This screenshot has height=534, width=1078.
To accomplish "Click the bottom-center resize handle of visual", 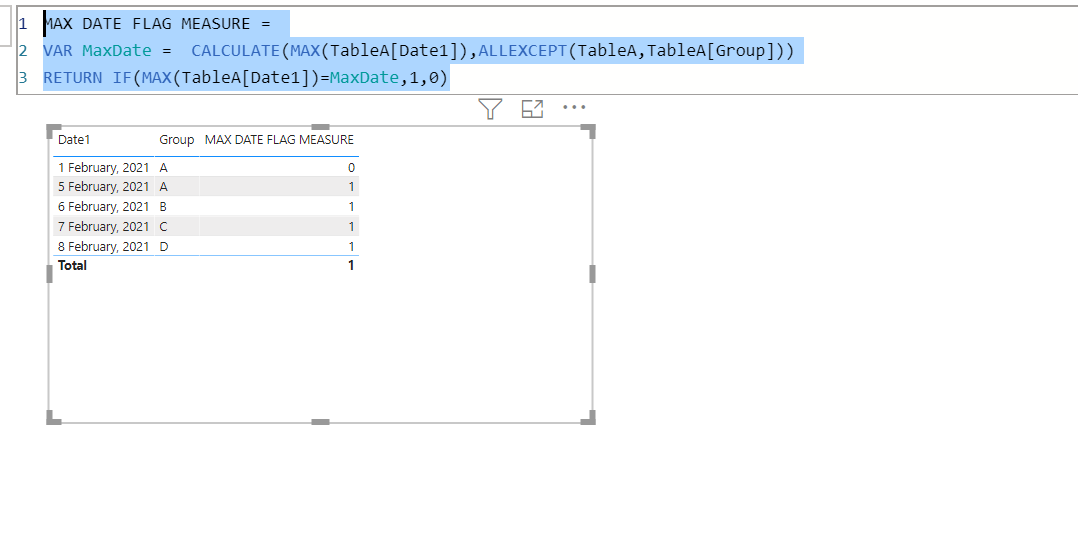I will pyautogui.click(x=320, y=421).
